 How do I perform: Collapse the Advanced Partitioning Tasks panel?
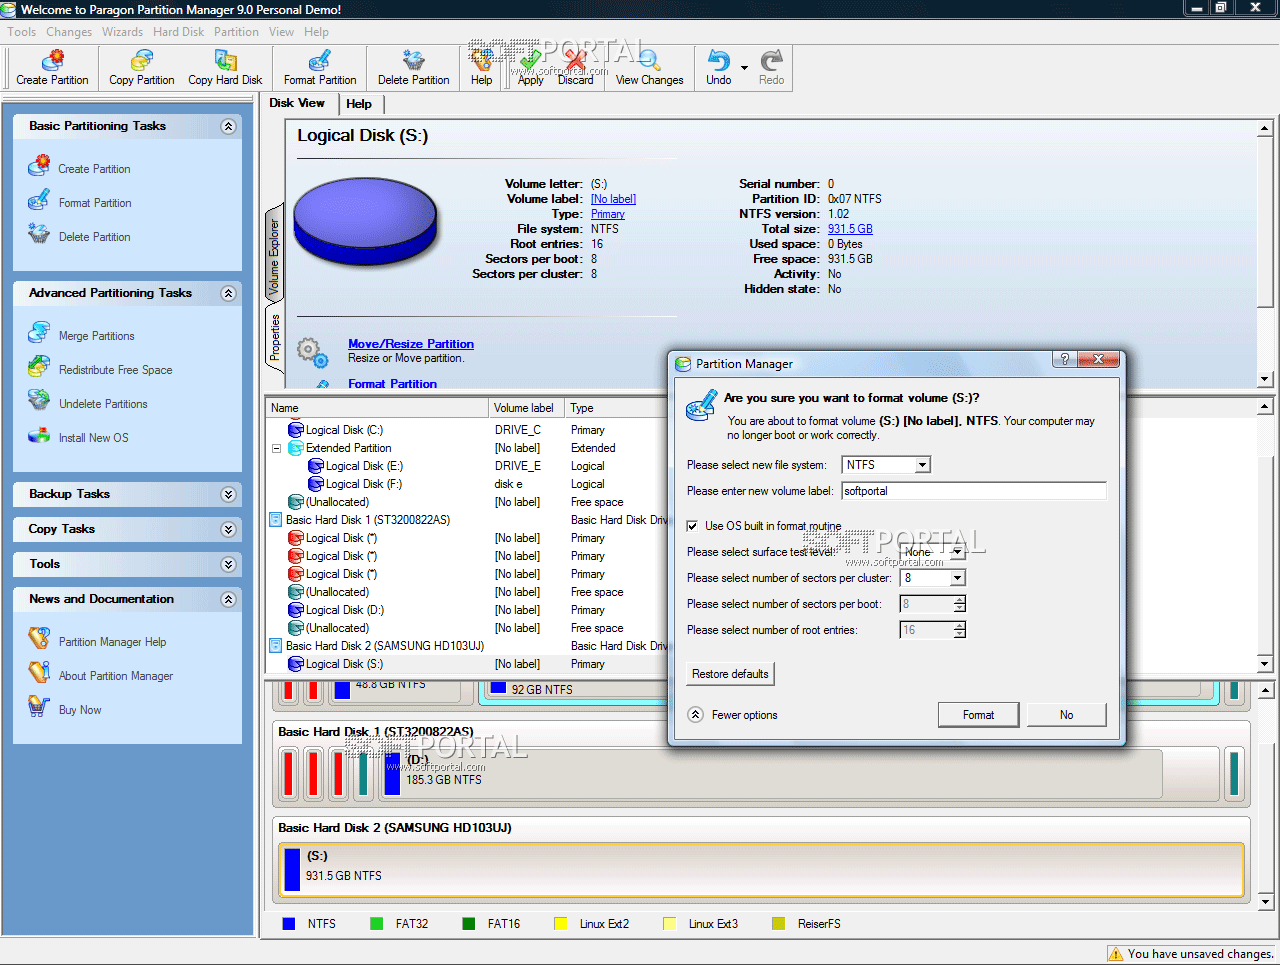[228, 294]
